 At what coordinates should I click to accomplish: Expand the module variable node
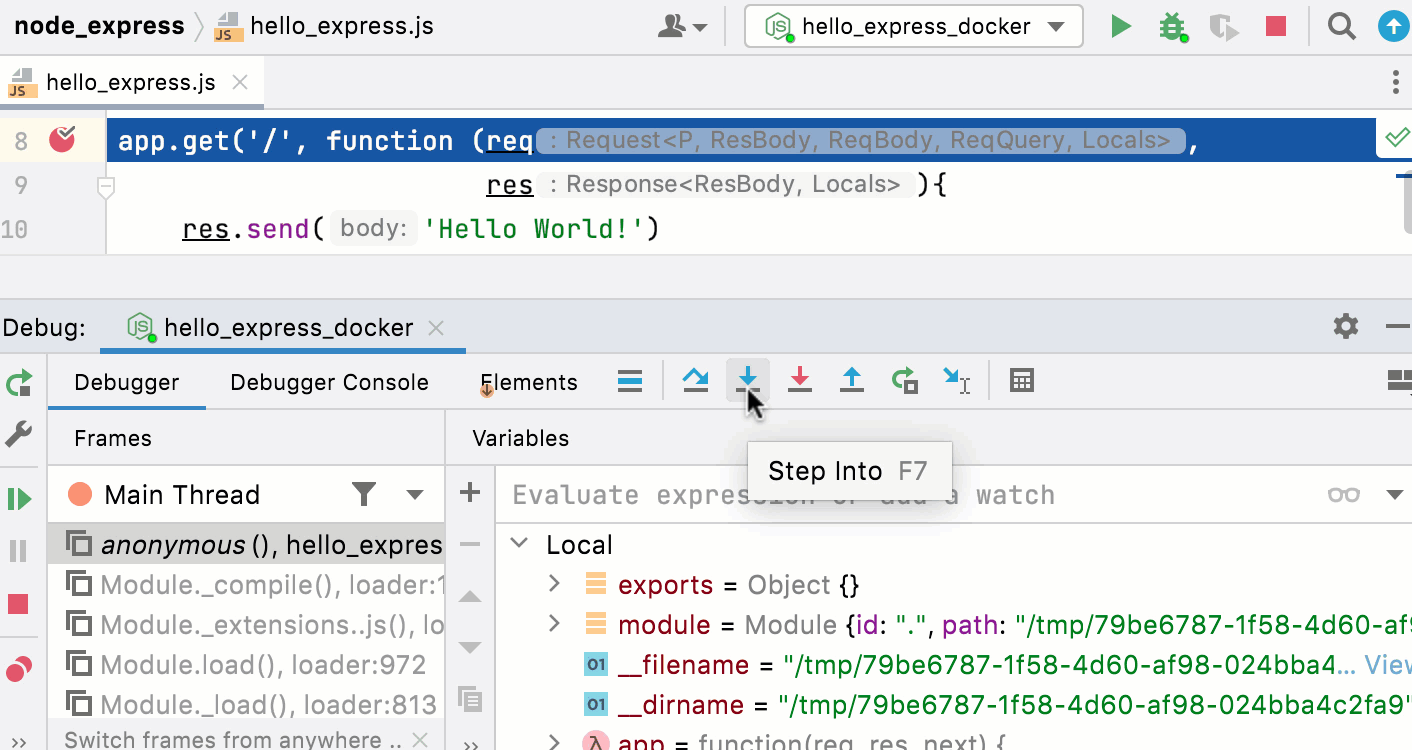(553, 624)
